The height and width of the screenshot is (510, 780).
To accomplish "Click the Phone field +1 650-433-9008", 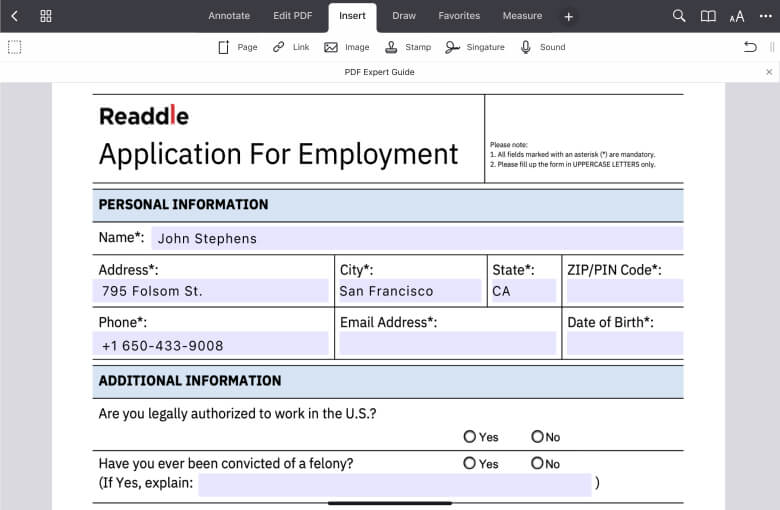I will [210, 344].
